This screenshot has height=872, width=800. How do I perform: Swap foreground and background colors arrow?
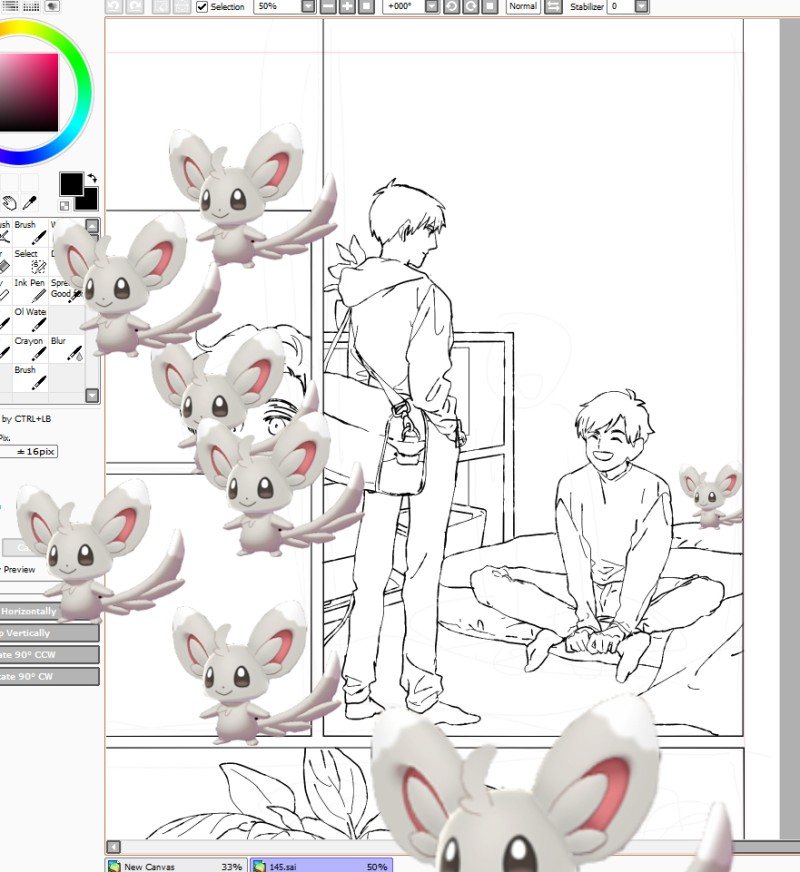click(92, 178)
